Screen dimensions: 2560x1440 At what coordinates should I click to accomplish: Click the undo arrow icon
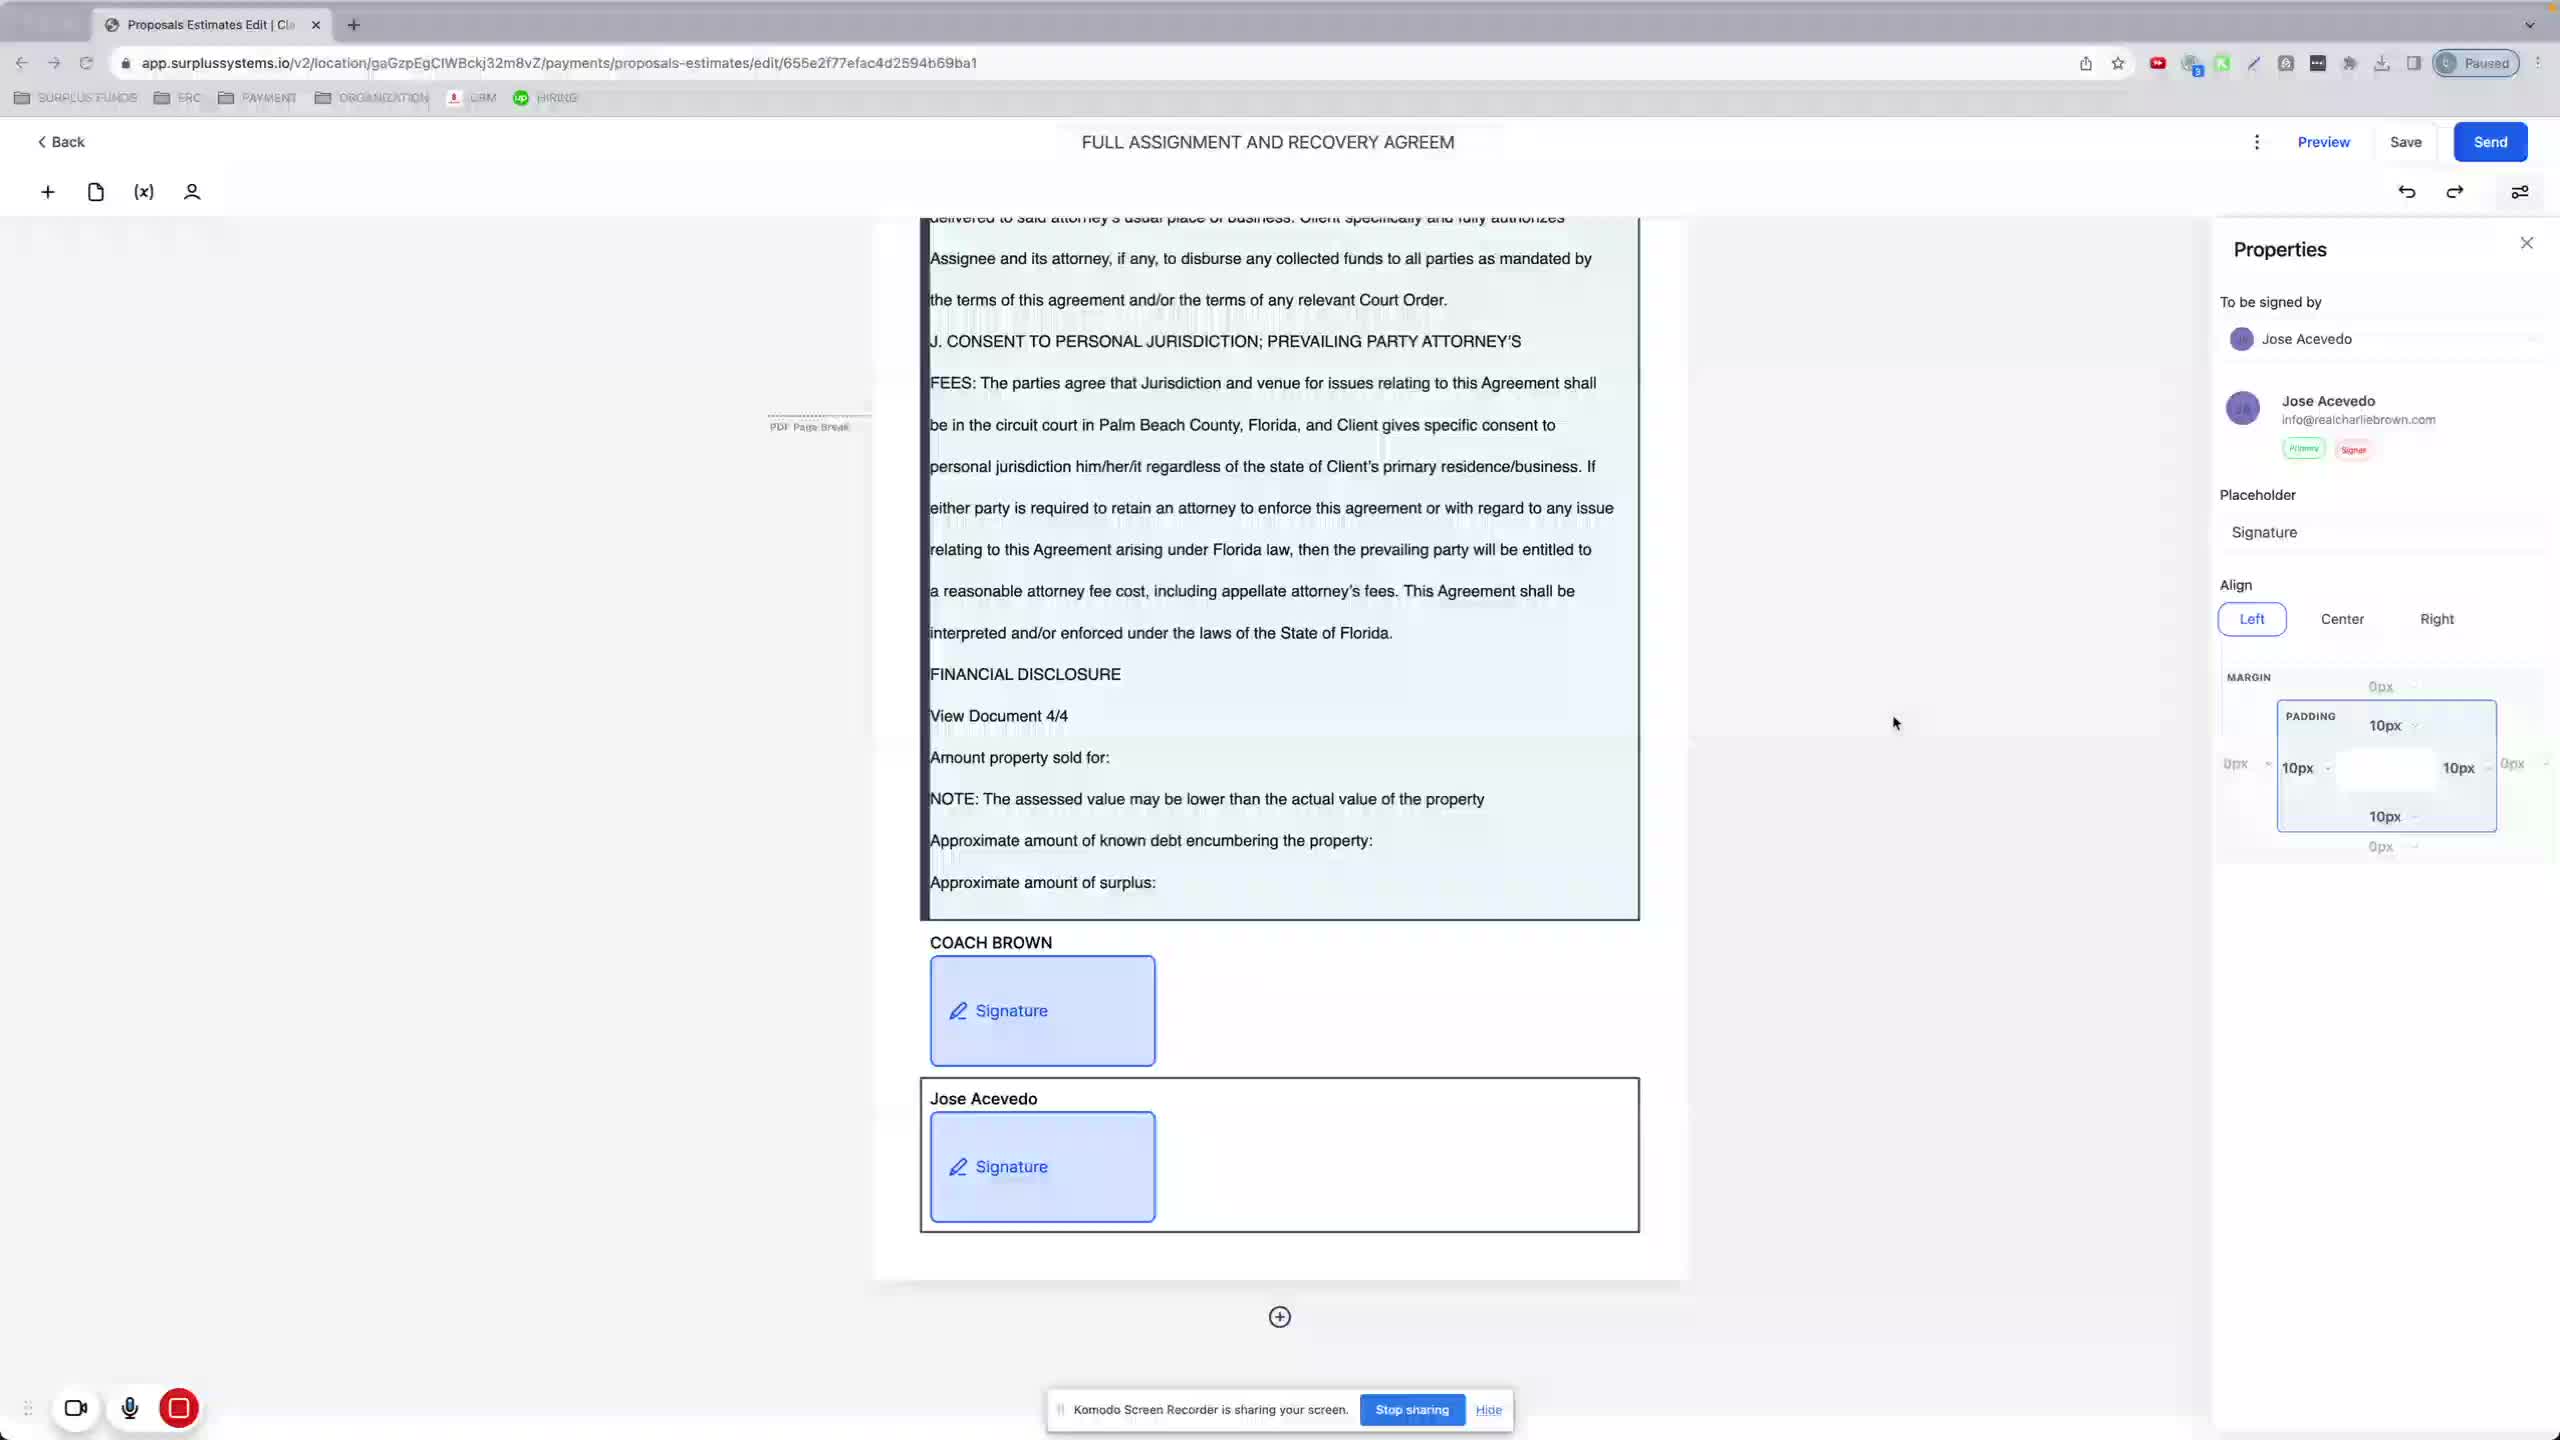pyautogui.click(x=2406, y=192)
